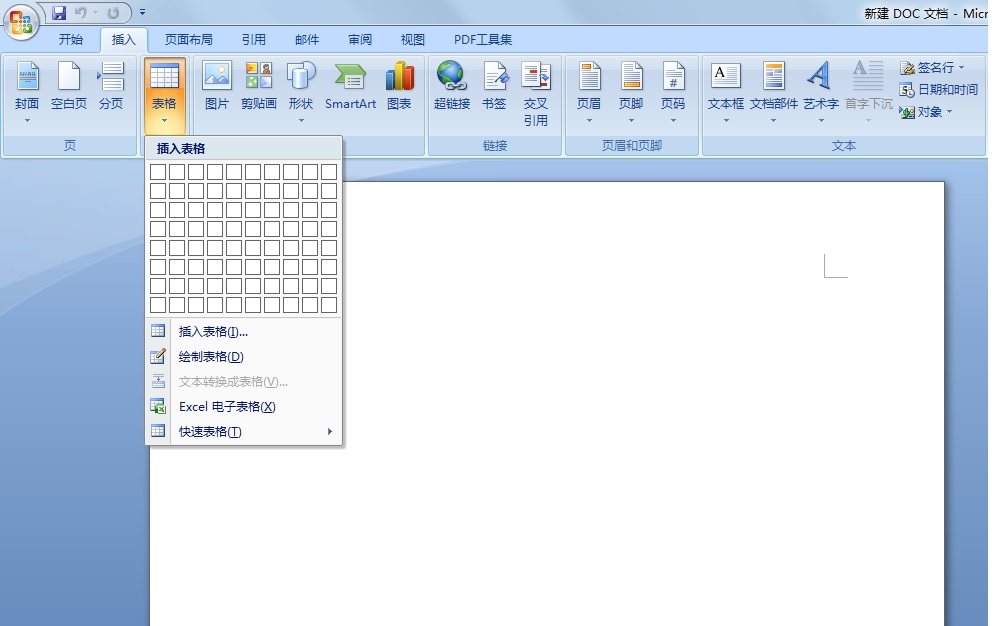Open the 页眉 header dropdown

(589, 91)
